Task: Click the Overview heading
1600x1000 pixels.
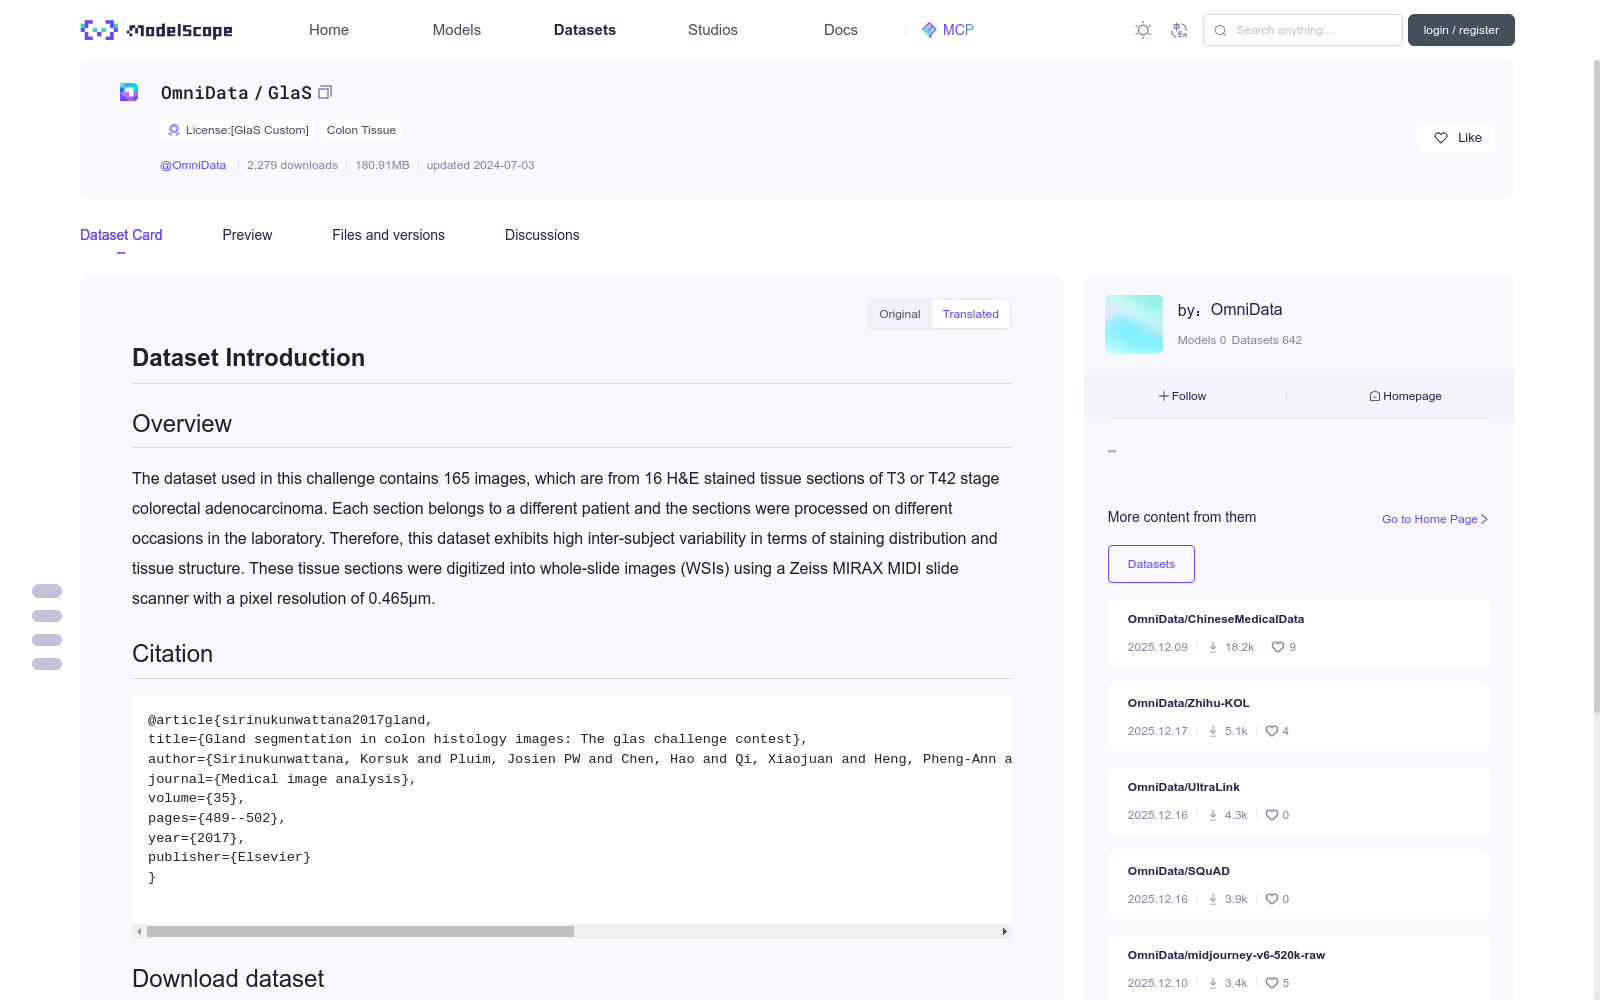Action: (x=182, y=424)
